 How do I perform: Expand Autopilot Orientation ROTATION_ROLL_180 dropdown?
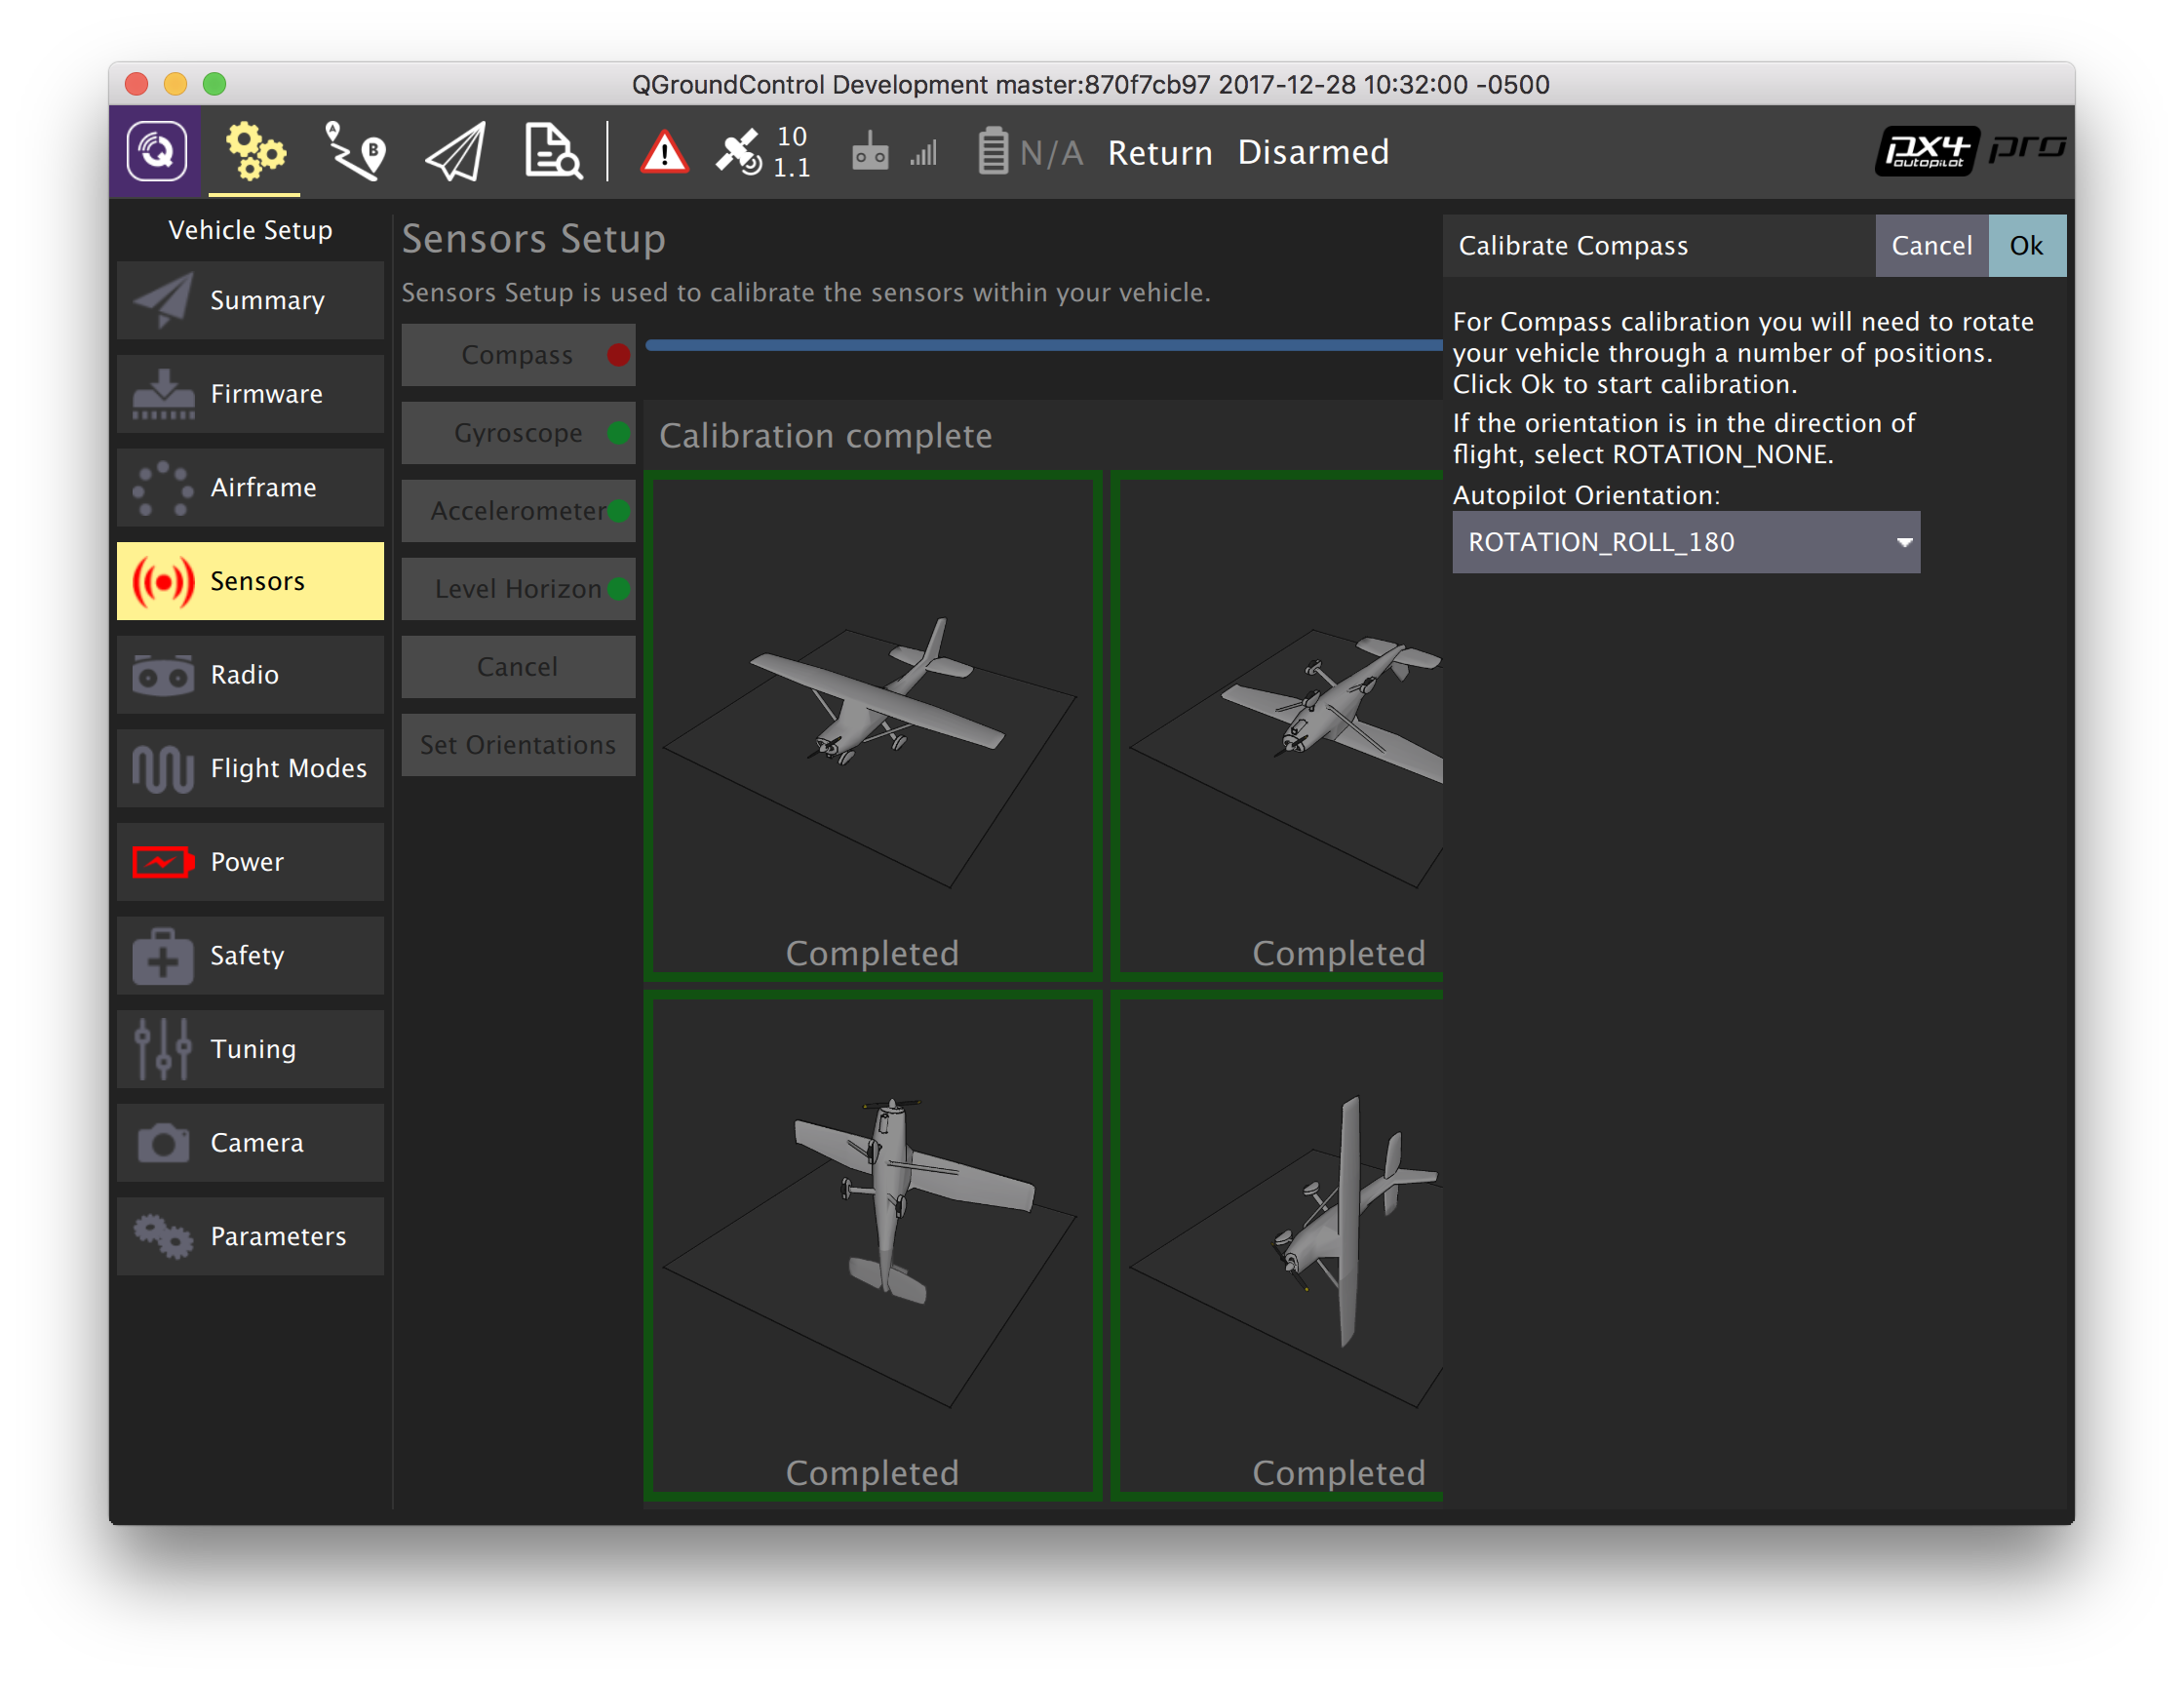tap(1685, 542)
